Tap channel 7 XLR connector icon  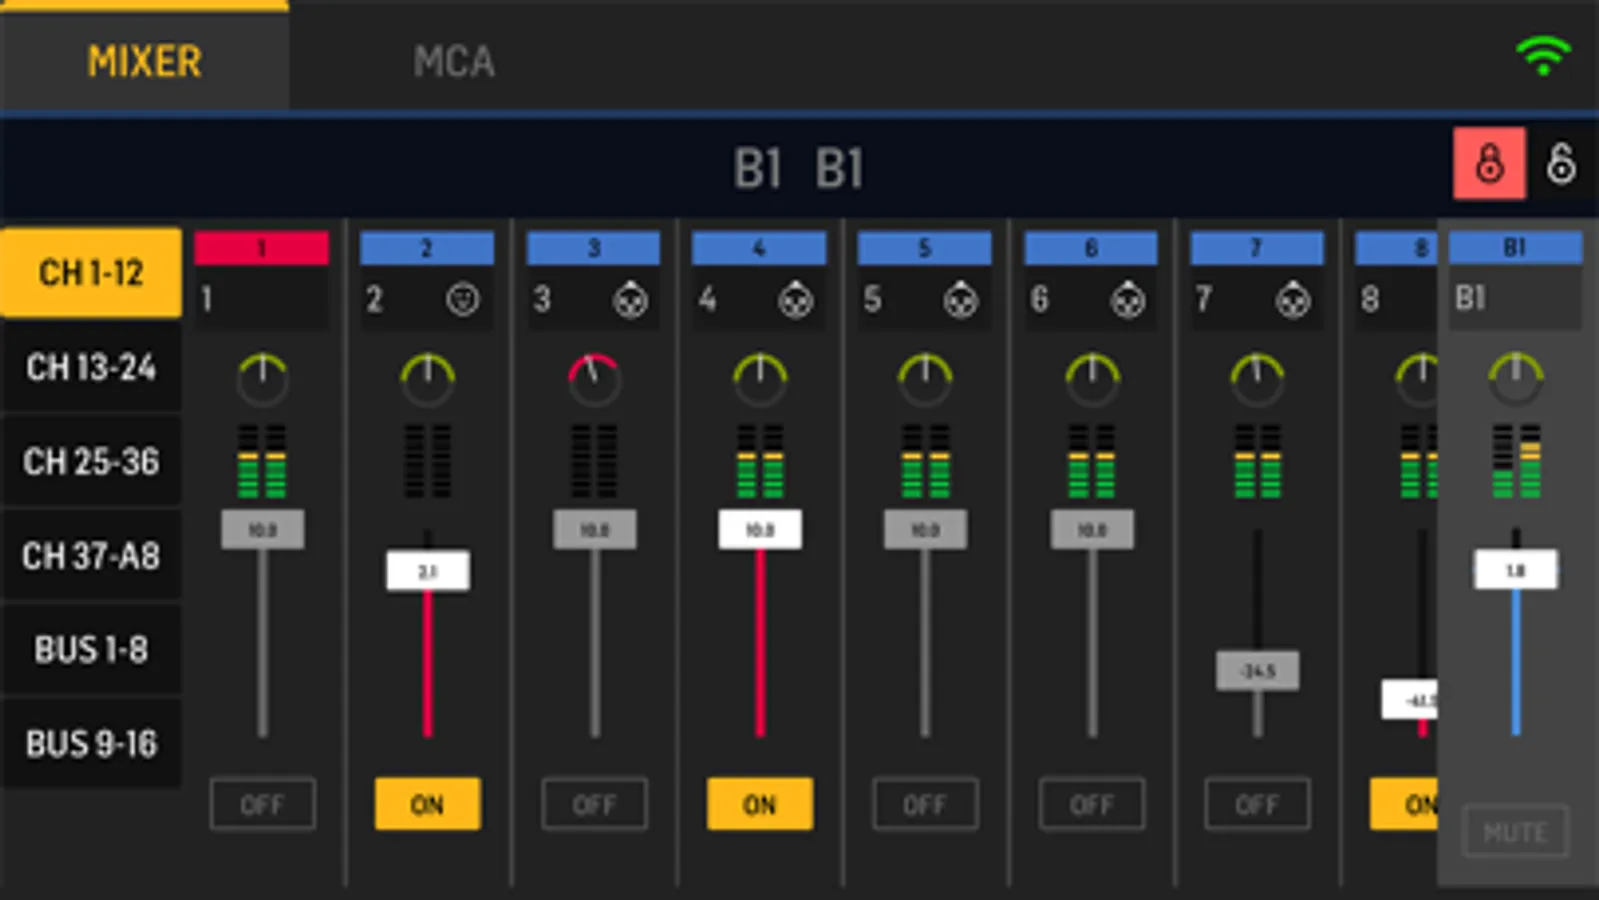click(x=1292, y=299)
